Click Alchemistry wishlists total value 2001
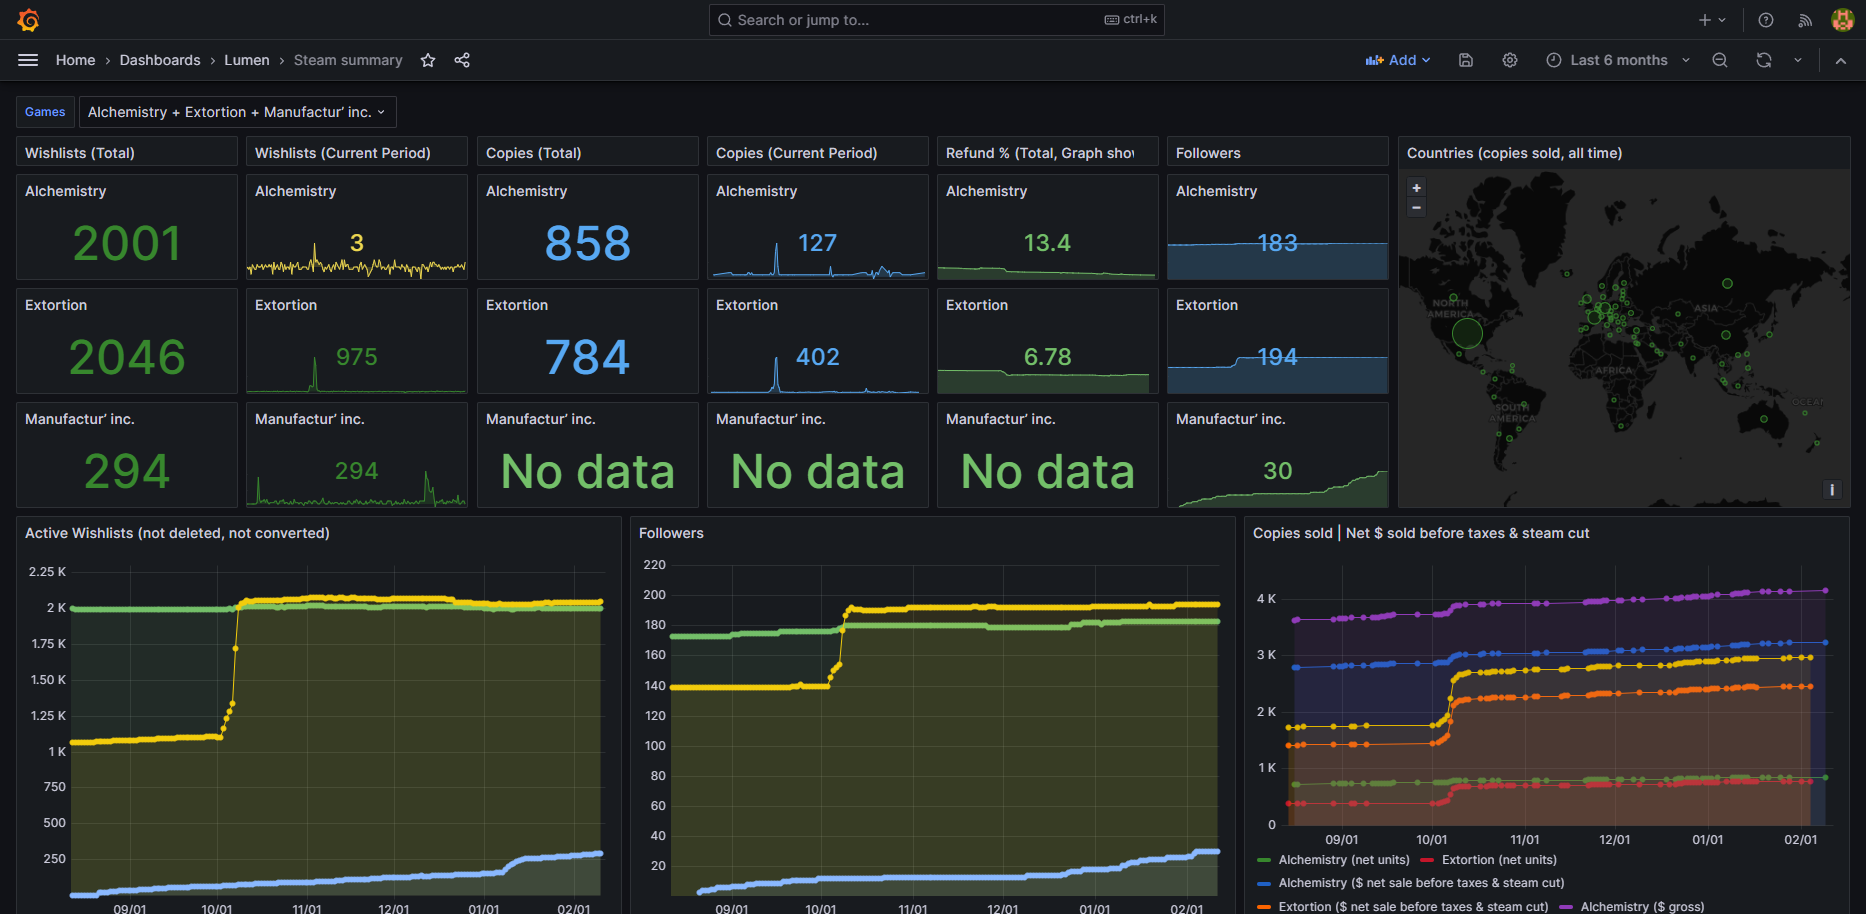 tap(127, 243)
